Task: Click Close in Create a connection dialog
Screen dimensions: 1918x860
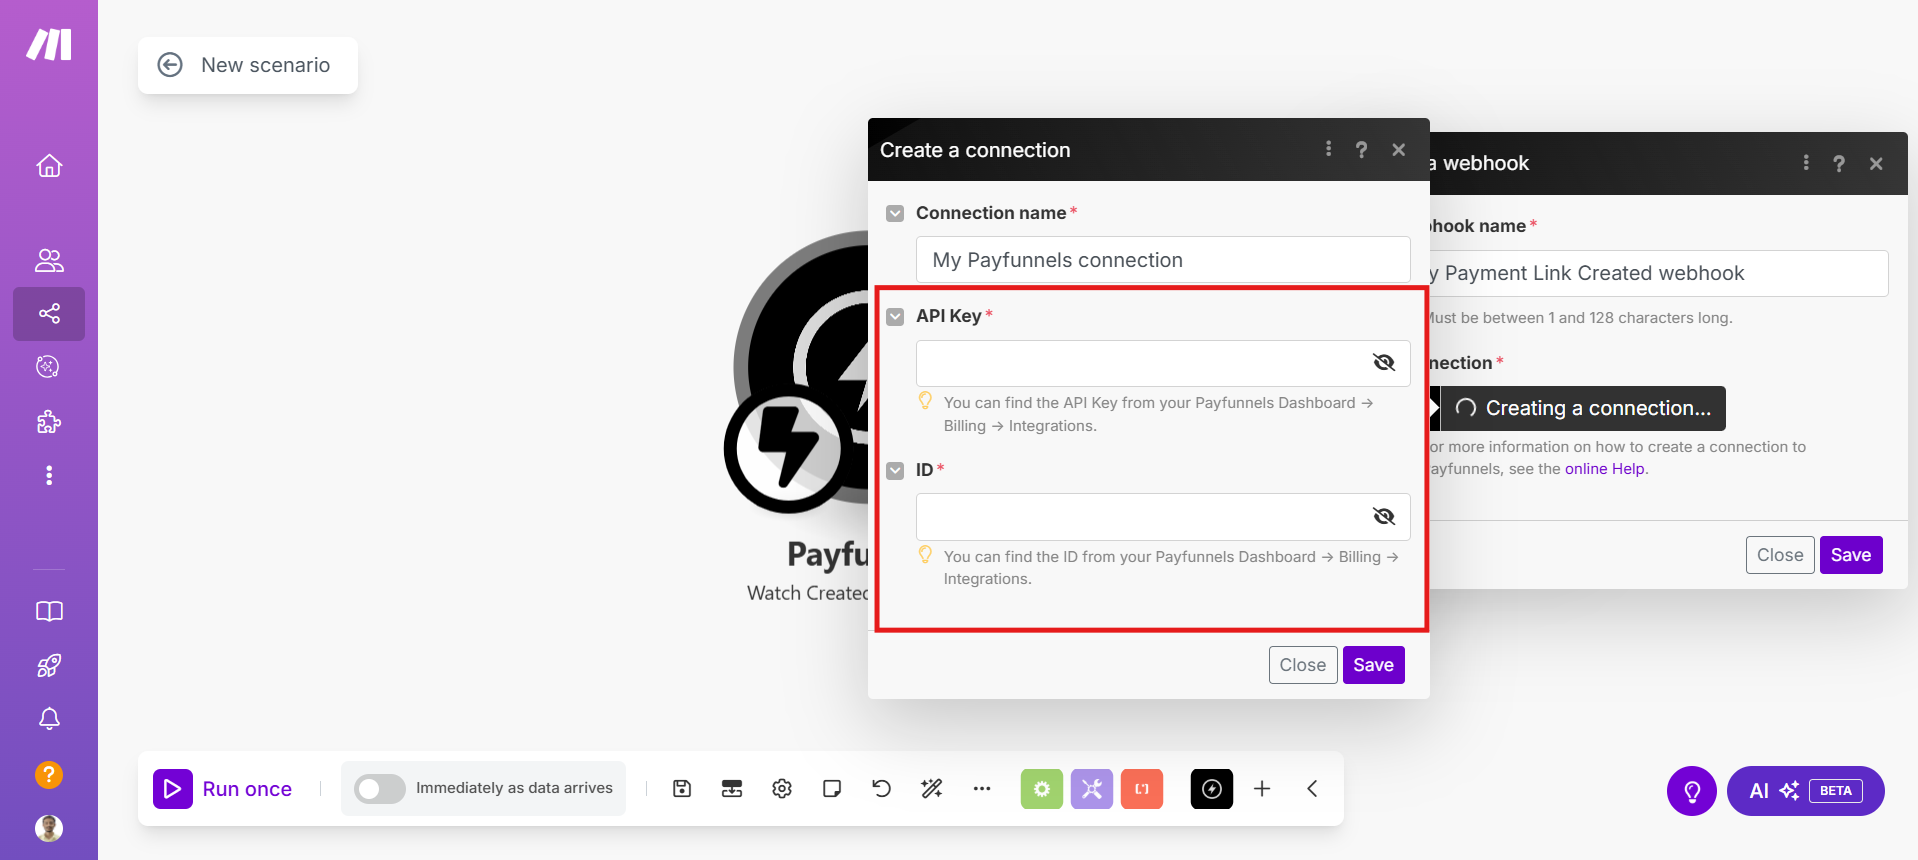Action: [x=1303, y=665]
